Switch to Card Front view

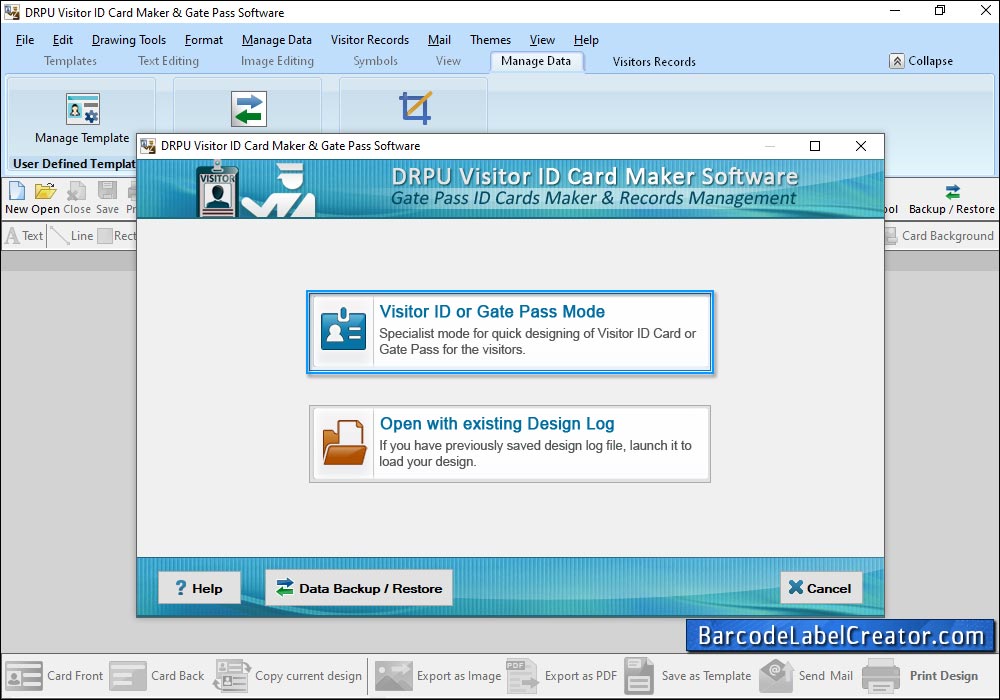pos(54,676)
